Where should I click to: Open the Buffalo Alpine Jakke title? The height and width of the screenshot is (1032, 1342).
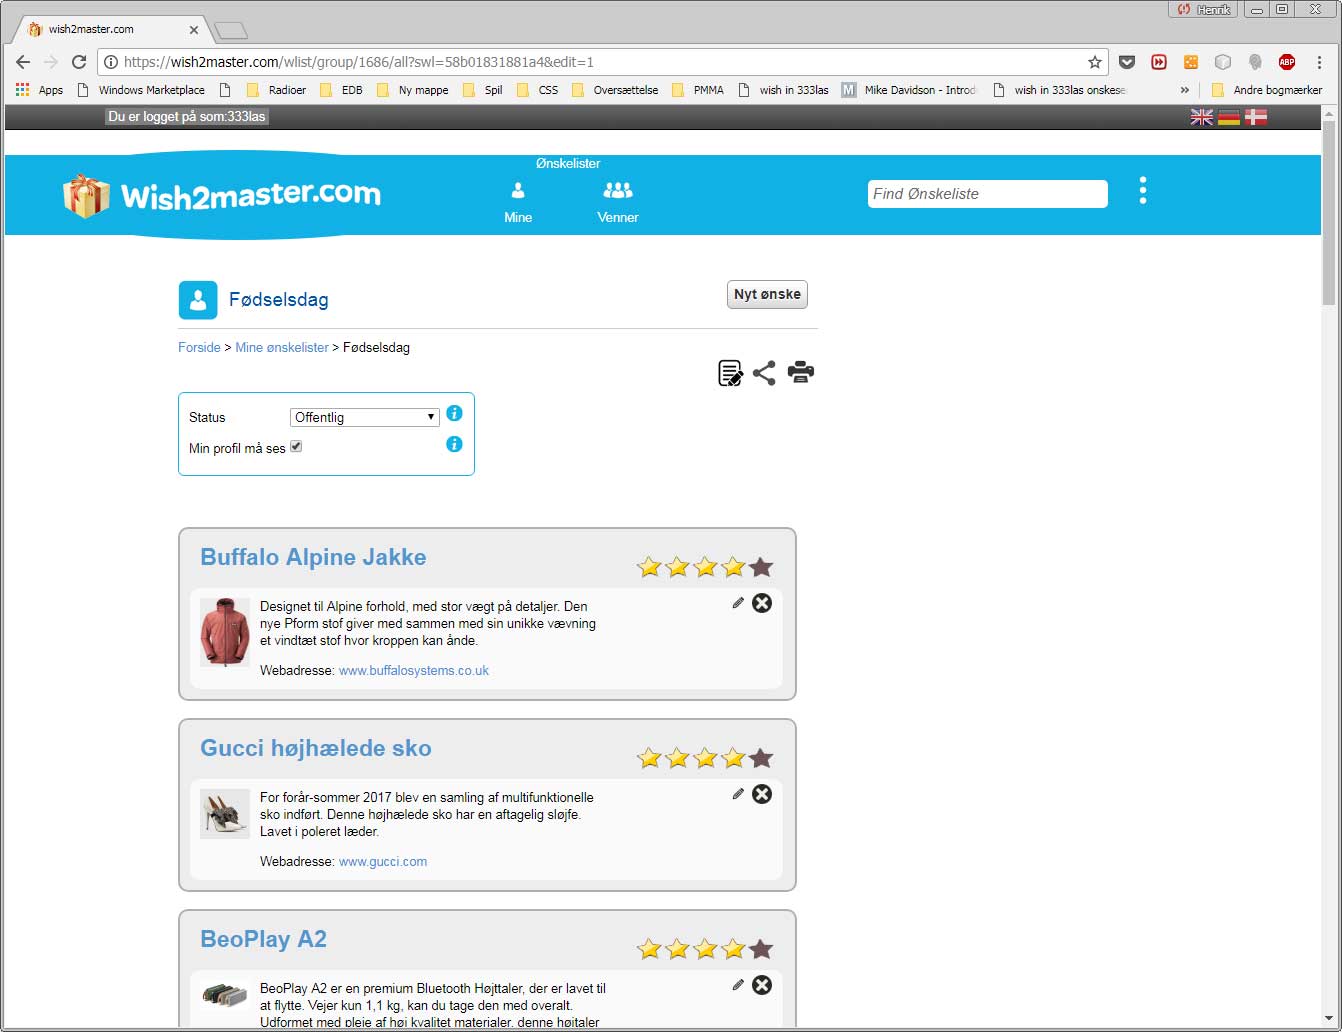click(313, 557)
